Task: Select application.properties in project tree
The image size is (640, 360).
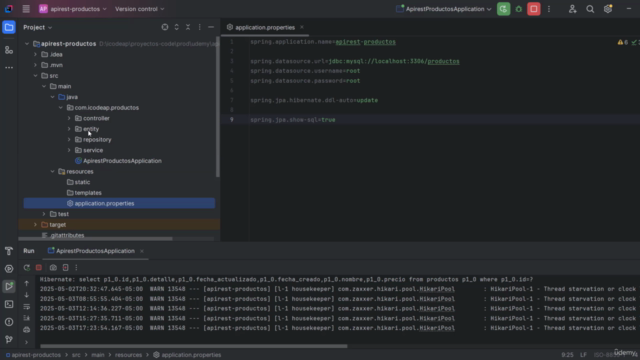Action: [x=119, y=203]
